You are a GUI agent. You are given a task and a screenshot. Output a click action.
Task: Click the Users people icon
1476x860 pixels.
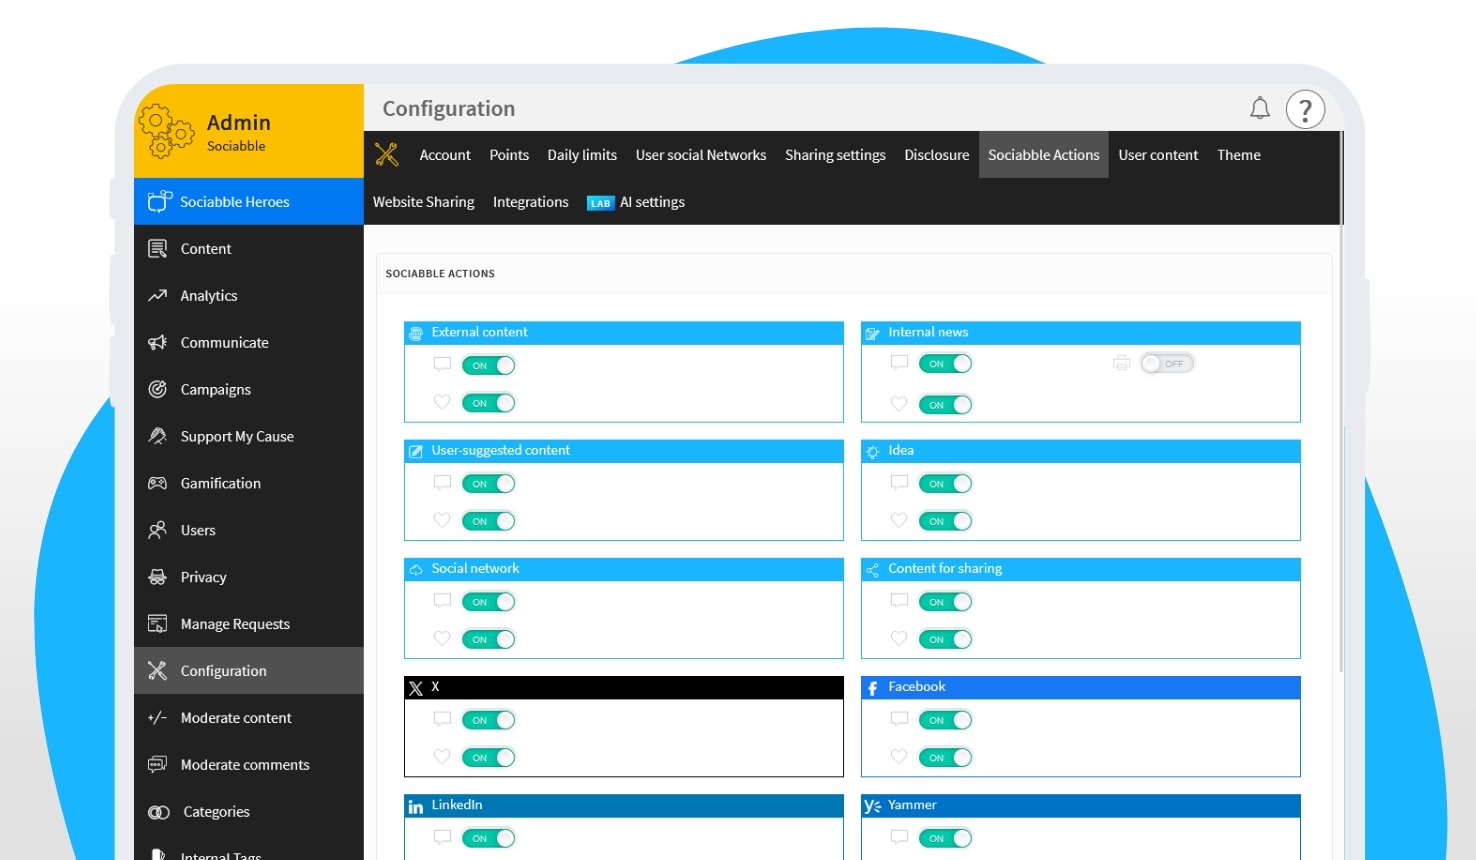click(x=157, y=530)
